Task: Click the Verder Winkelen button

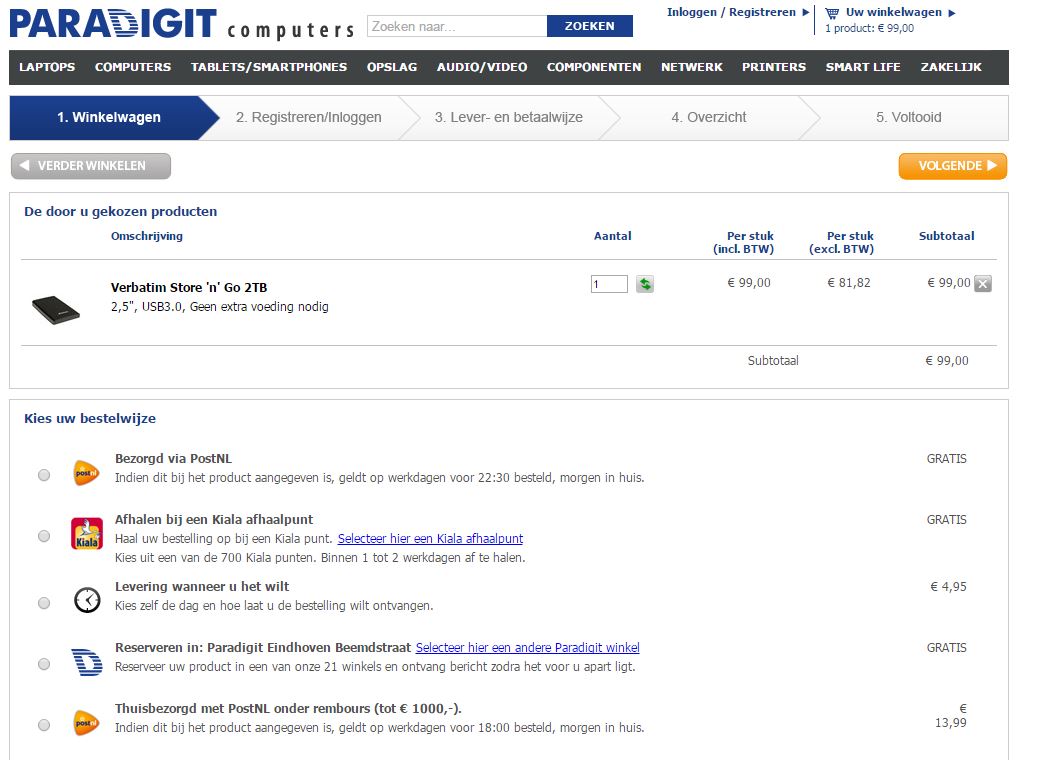Action: [91, 166]
